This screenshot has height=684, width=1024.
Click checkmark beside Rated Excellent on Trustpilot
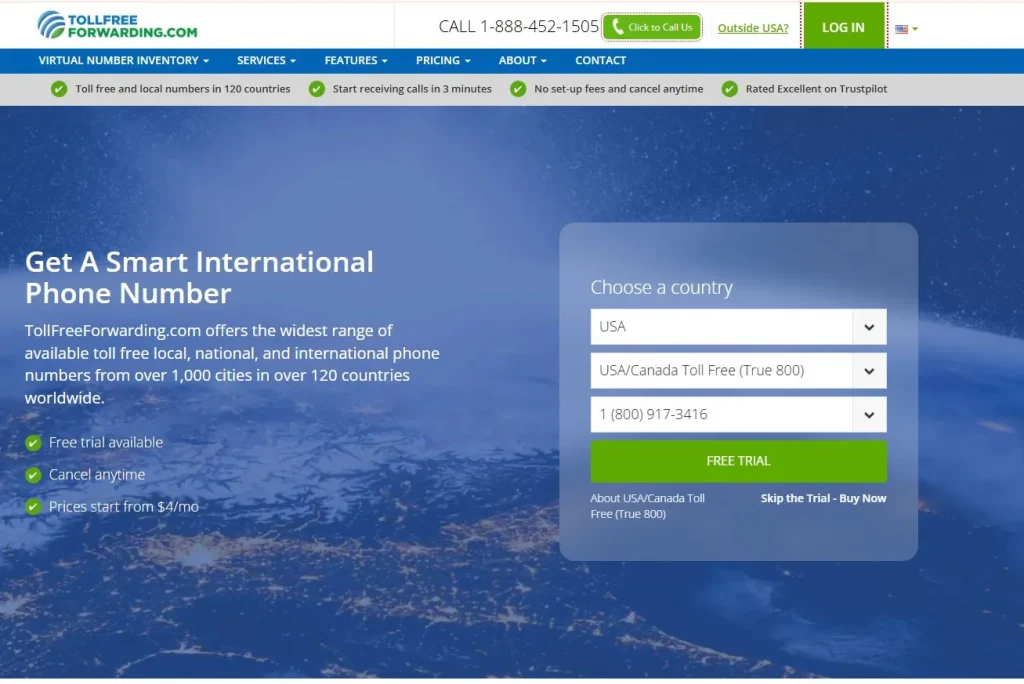(729, 89)
